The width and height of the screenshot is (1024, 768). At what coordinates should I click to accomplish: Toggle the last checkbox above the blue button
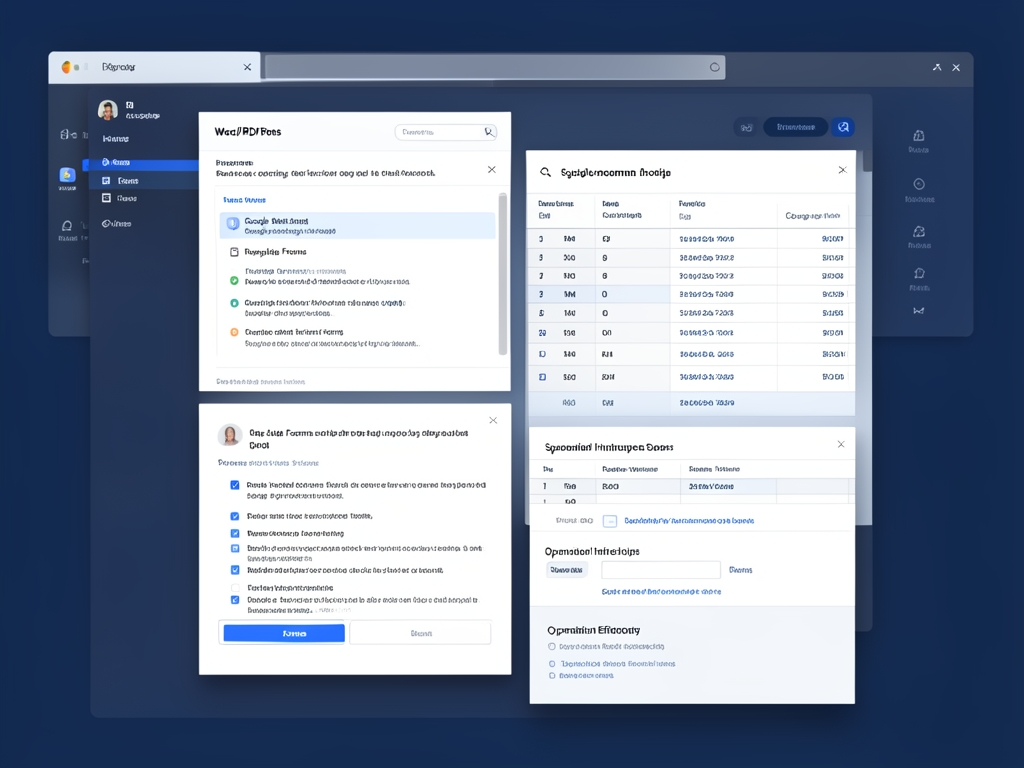[x=234, y=600]
